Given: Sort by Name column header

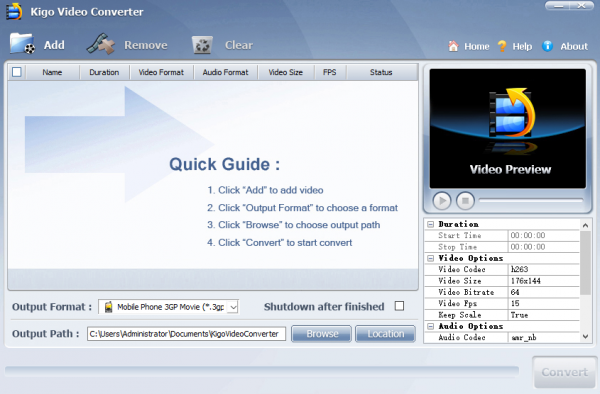Looking at the screenshot, I should (x=52, y=72).
